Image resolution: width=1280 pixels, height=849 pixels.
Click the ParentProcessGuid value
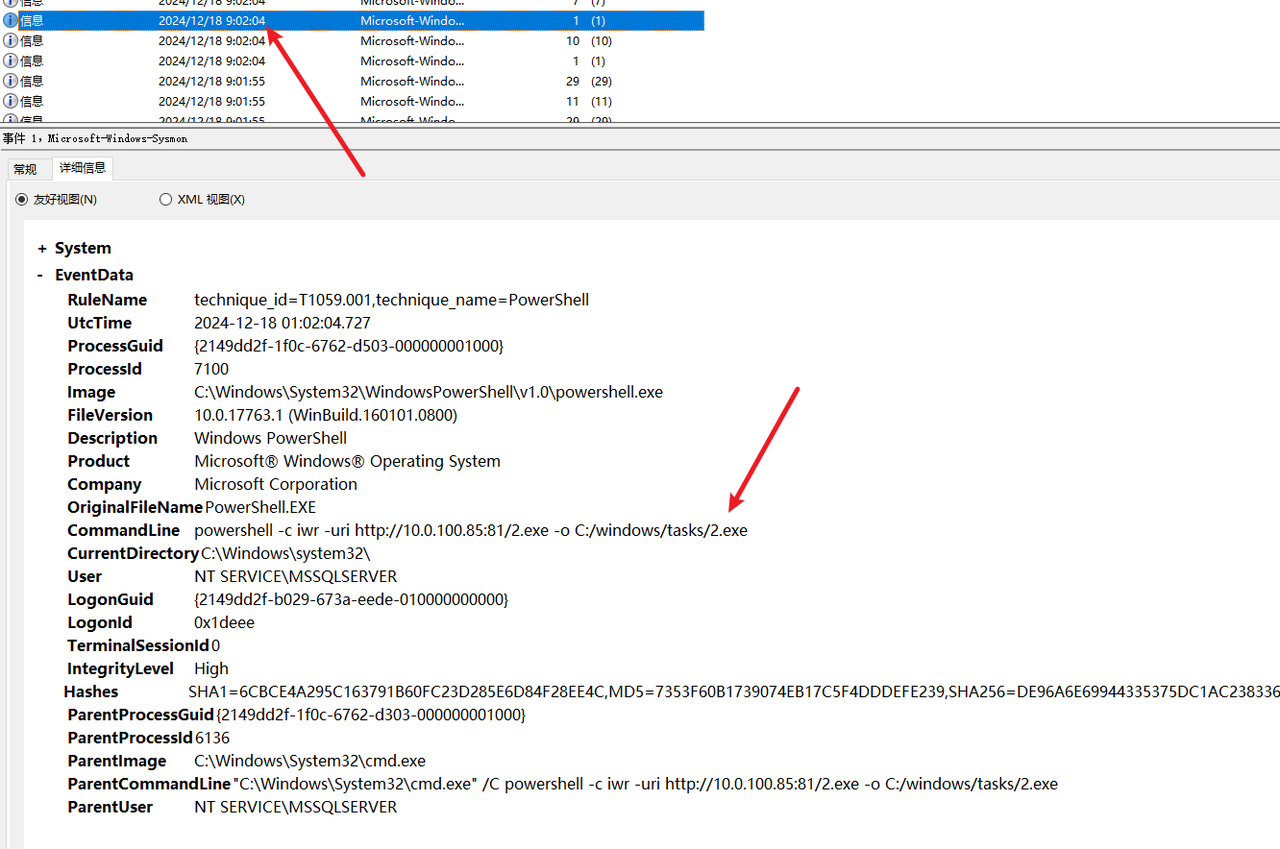pyautogui.click(x=370, y=714)
